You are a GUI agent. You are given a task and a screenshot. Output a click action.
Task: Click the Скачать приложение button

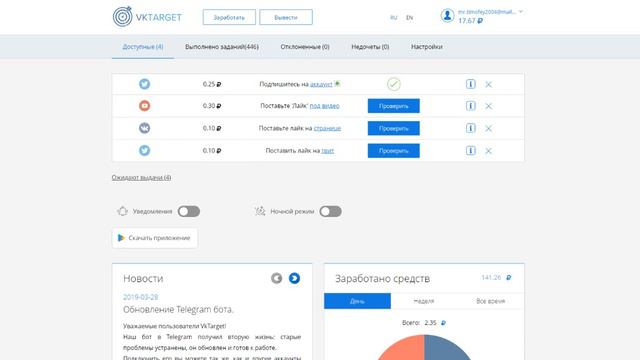[155, 238]
